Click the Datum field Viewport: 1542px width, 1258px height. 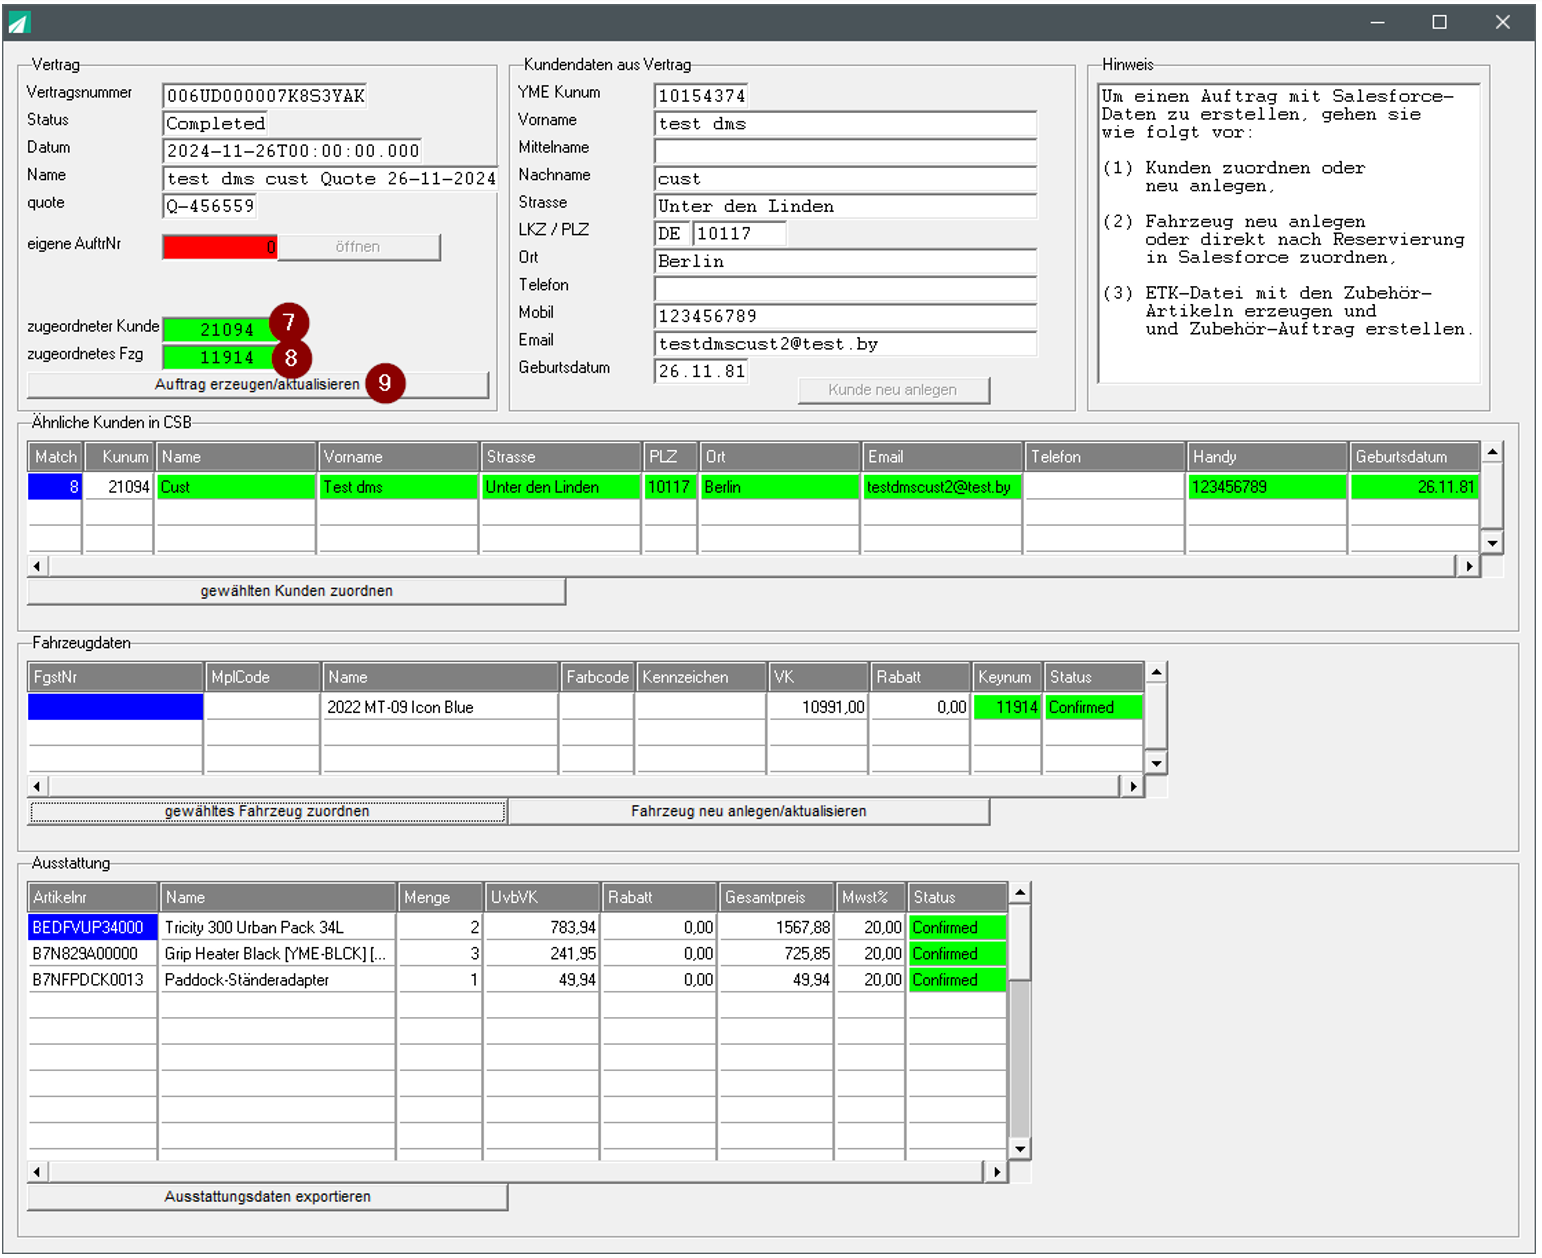point(292,151)
